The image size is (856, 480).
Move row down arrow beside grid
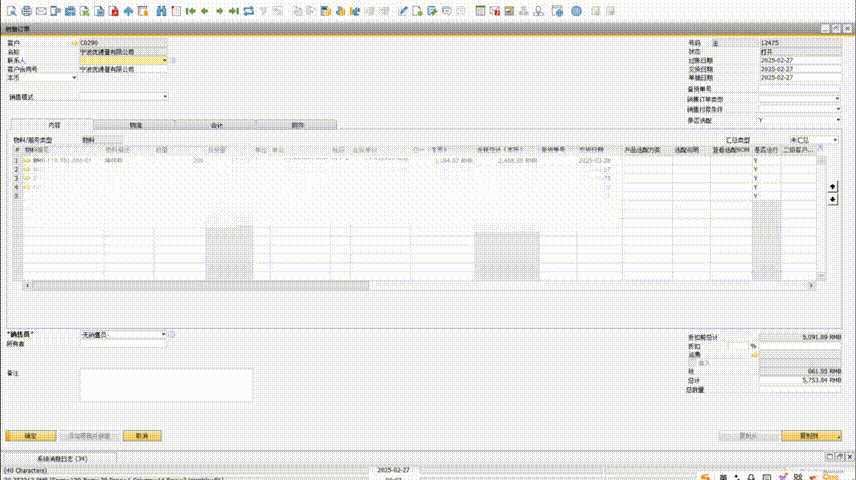pos(834,199)
